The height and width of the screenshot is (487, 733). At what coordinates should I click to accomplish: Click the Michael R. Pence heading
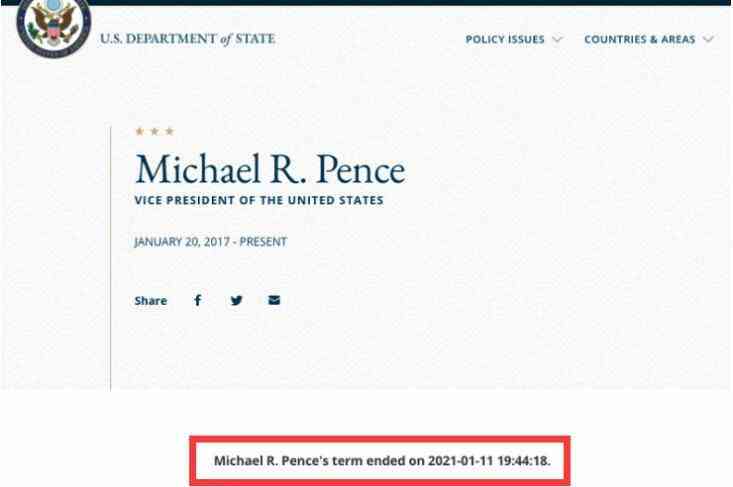(x=270, y=170)
